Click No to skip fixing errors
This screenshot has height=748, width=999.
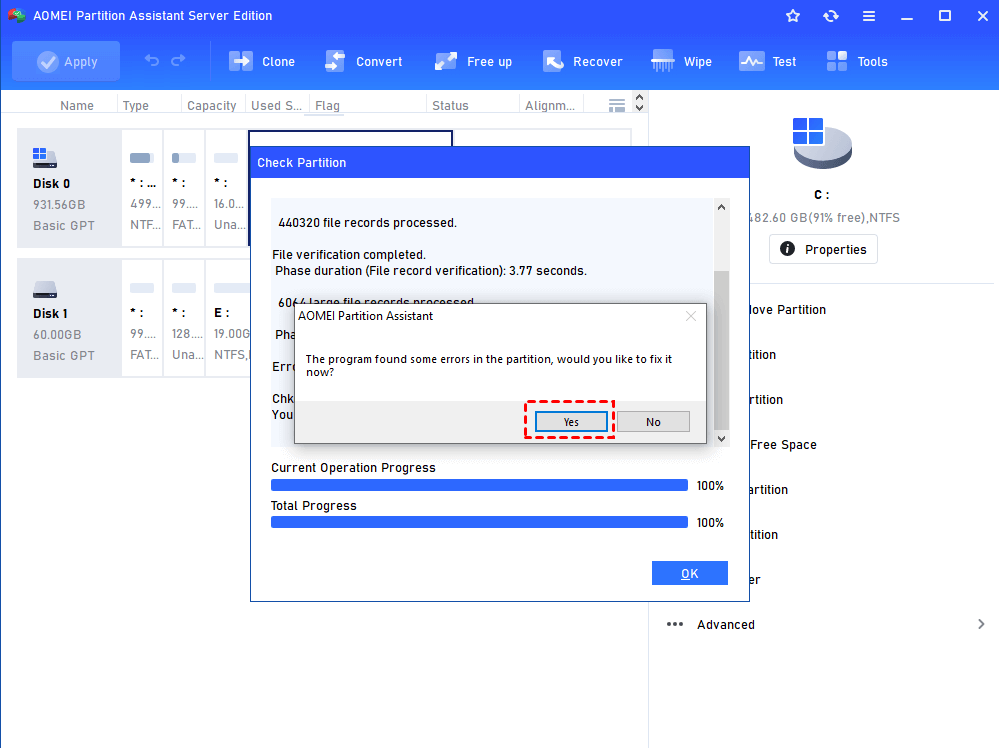(x=653, y=422)
